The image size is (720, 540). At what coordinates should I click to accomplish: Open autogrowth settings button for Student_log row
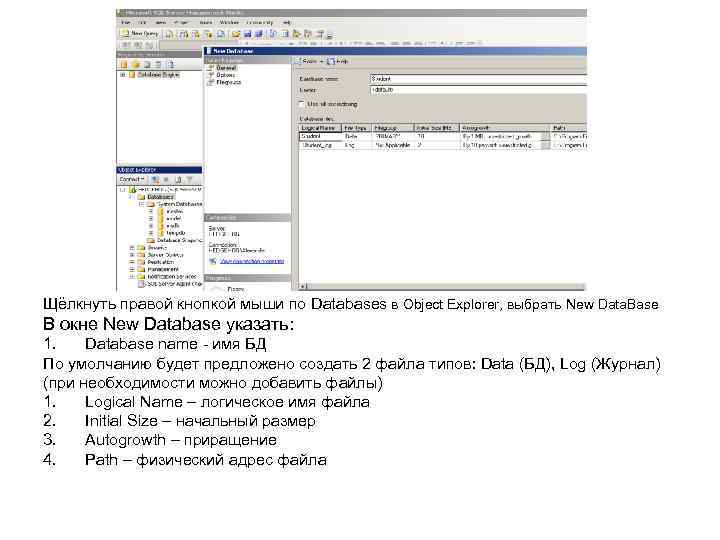[545, 145]
